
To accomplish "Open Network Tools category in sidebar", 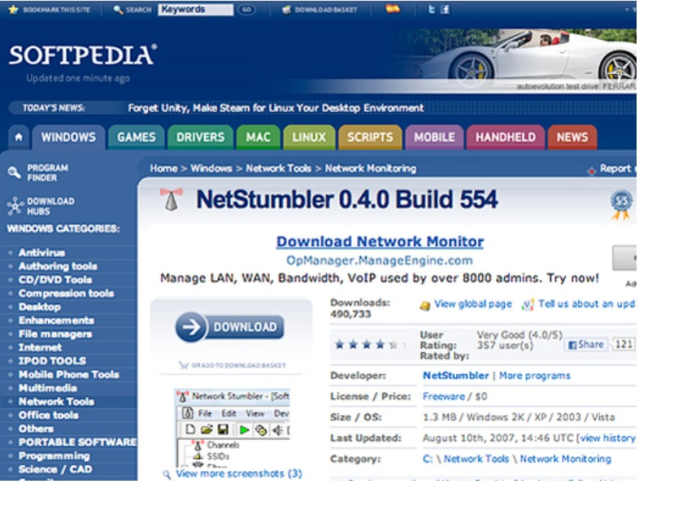I will (x=56, y=402).
